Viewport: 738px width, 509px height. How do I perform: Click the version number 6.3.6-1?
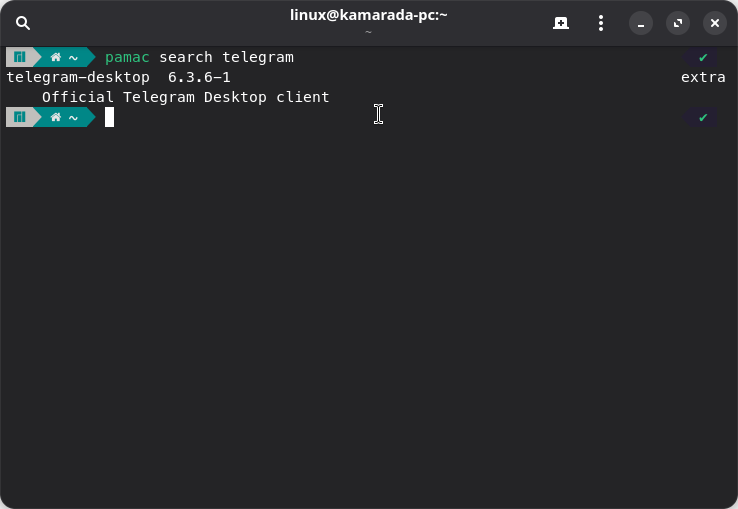pyautogui.click(x=199, y=77)
